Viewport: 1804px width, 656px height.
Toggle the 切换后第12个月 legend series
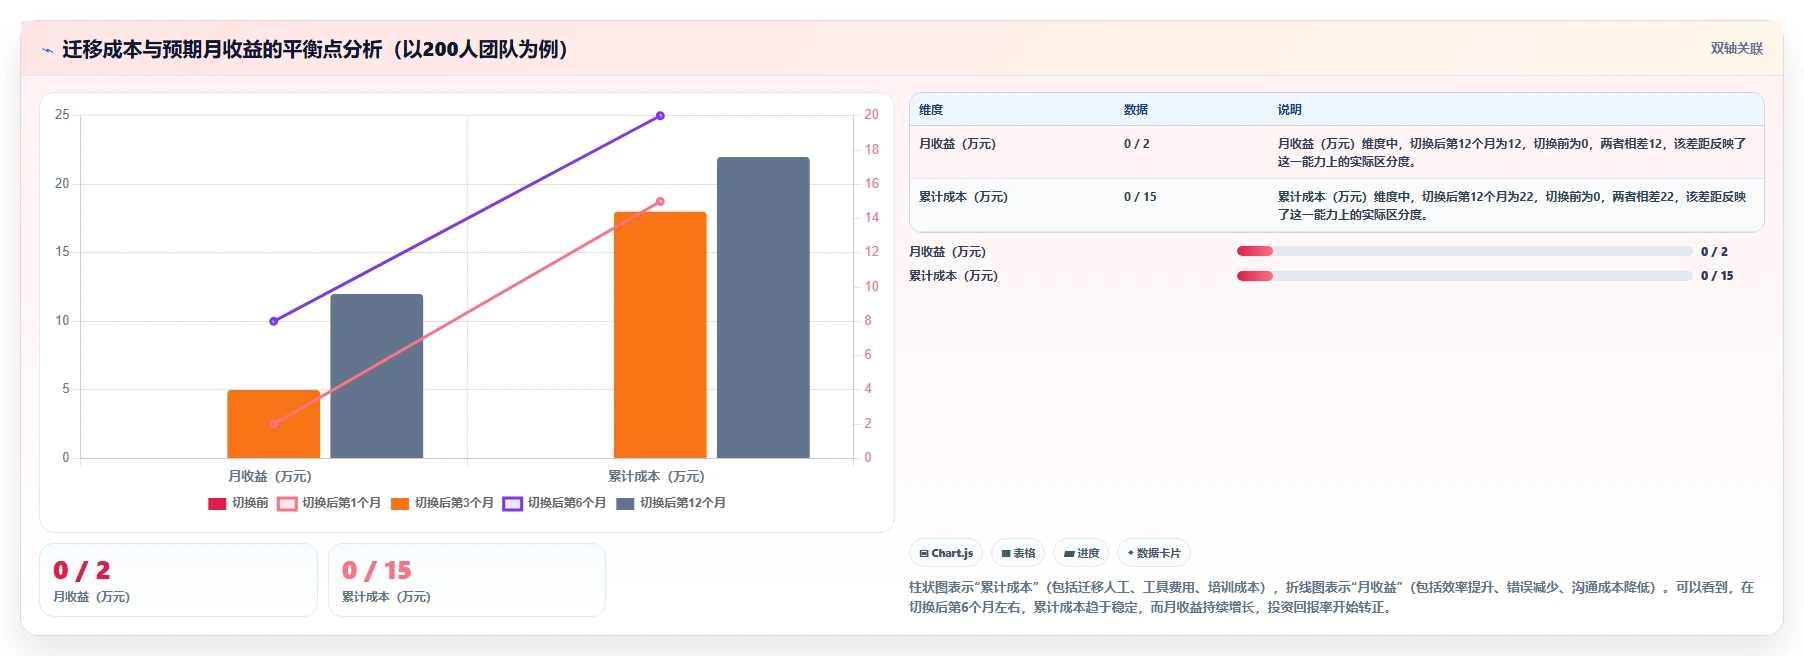click(x=670, y=503)
